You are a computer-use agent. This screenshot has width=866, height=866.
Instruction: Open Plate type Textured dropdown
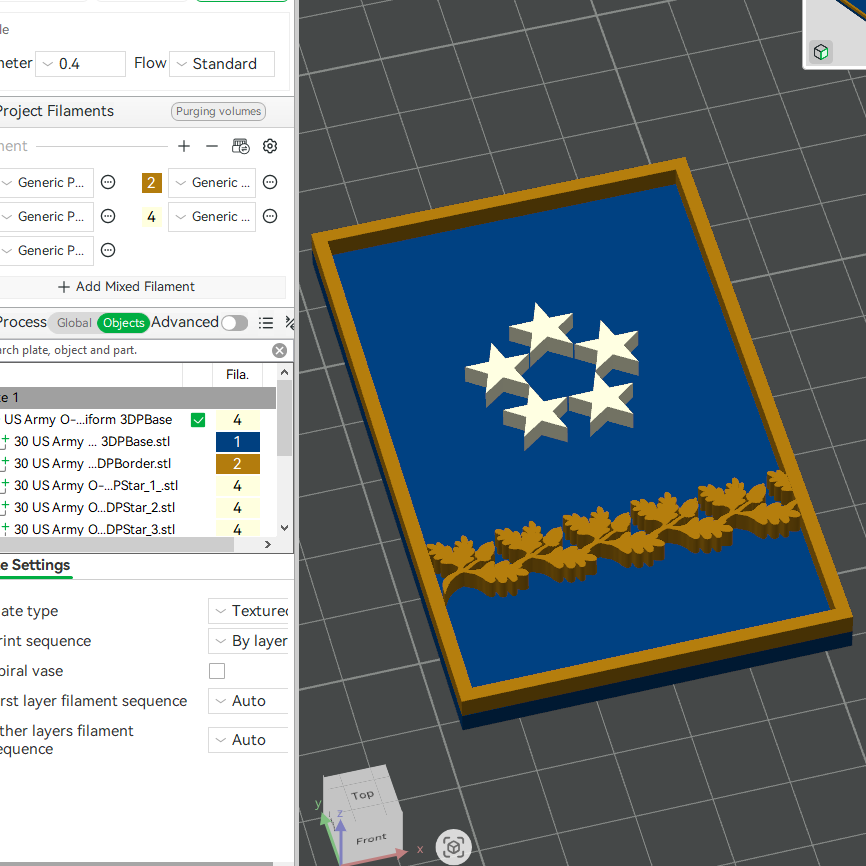pos(249,611)
